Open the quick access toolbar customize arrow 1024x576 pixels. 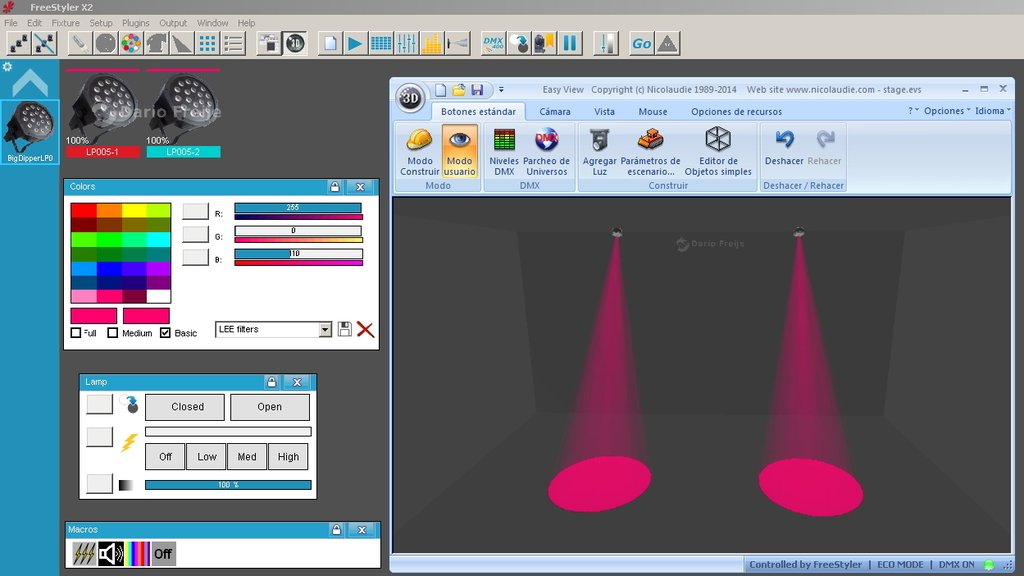501,89
